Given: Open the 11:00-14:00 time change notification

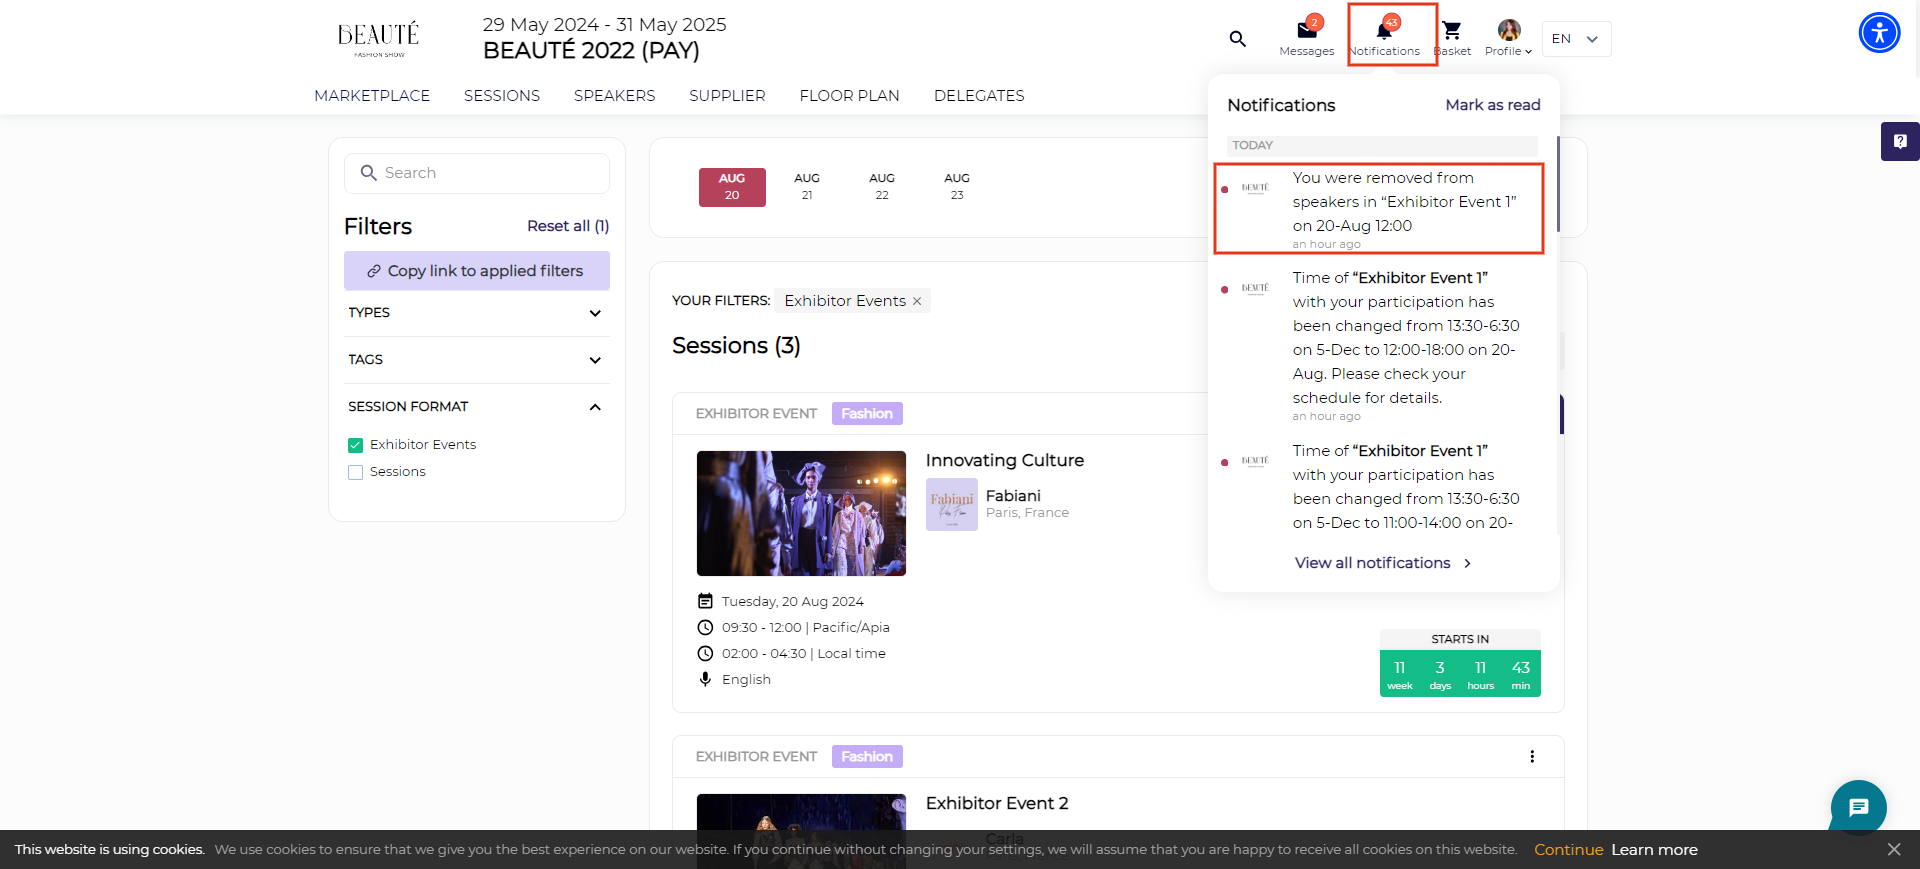Looking at the screenshot, I should [1379, 487].
